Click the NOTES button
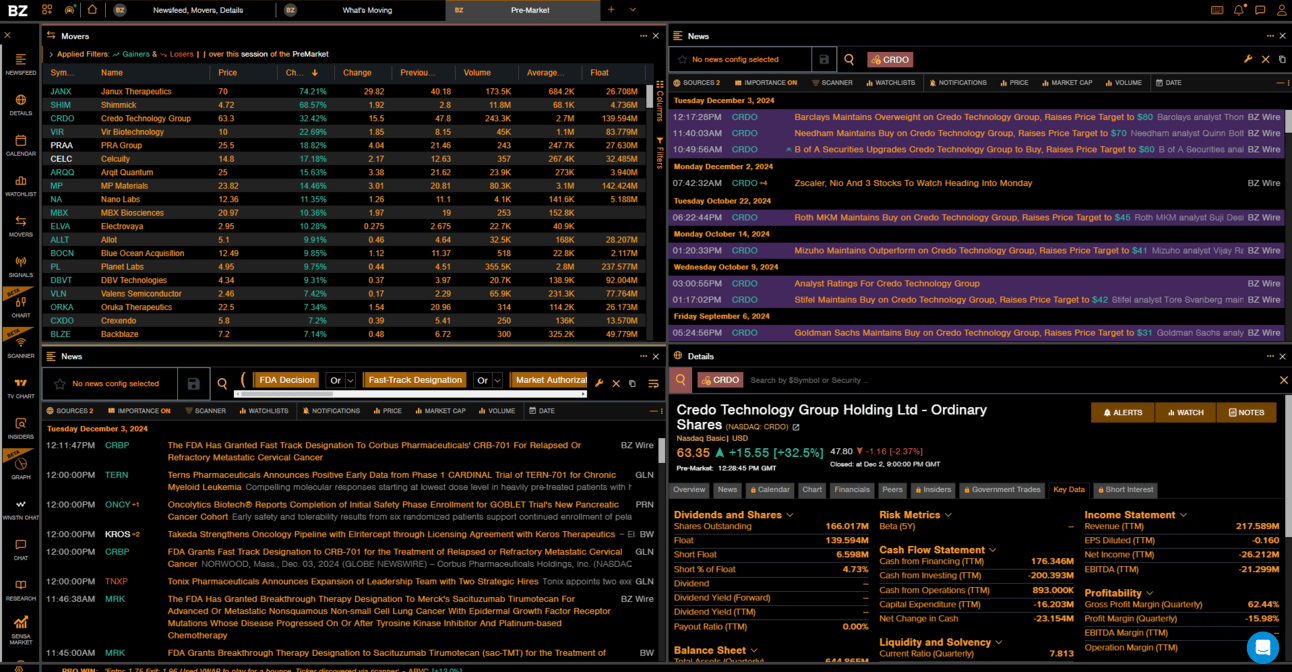 (1246, 412)
